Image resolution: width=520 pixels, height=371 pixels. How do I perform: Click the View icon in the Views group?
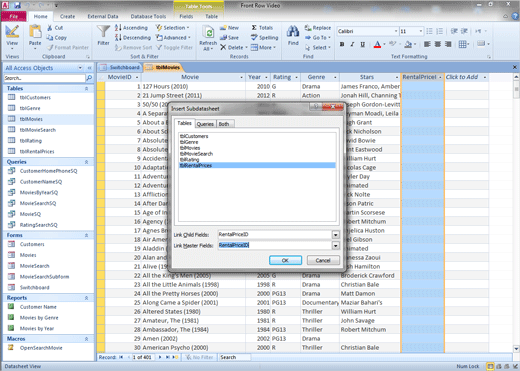12,31
